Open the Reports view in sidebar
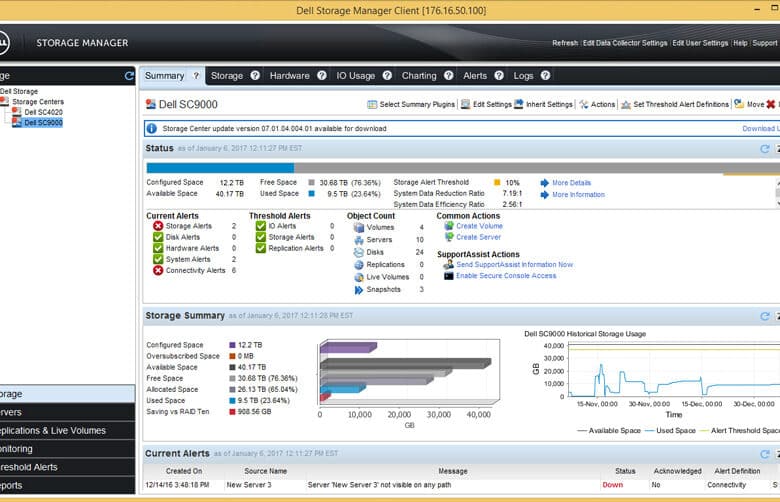This screenshot has width=780, height=502. (67, 486)
